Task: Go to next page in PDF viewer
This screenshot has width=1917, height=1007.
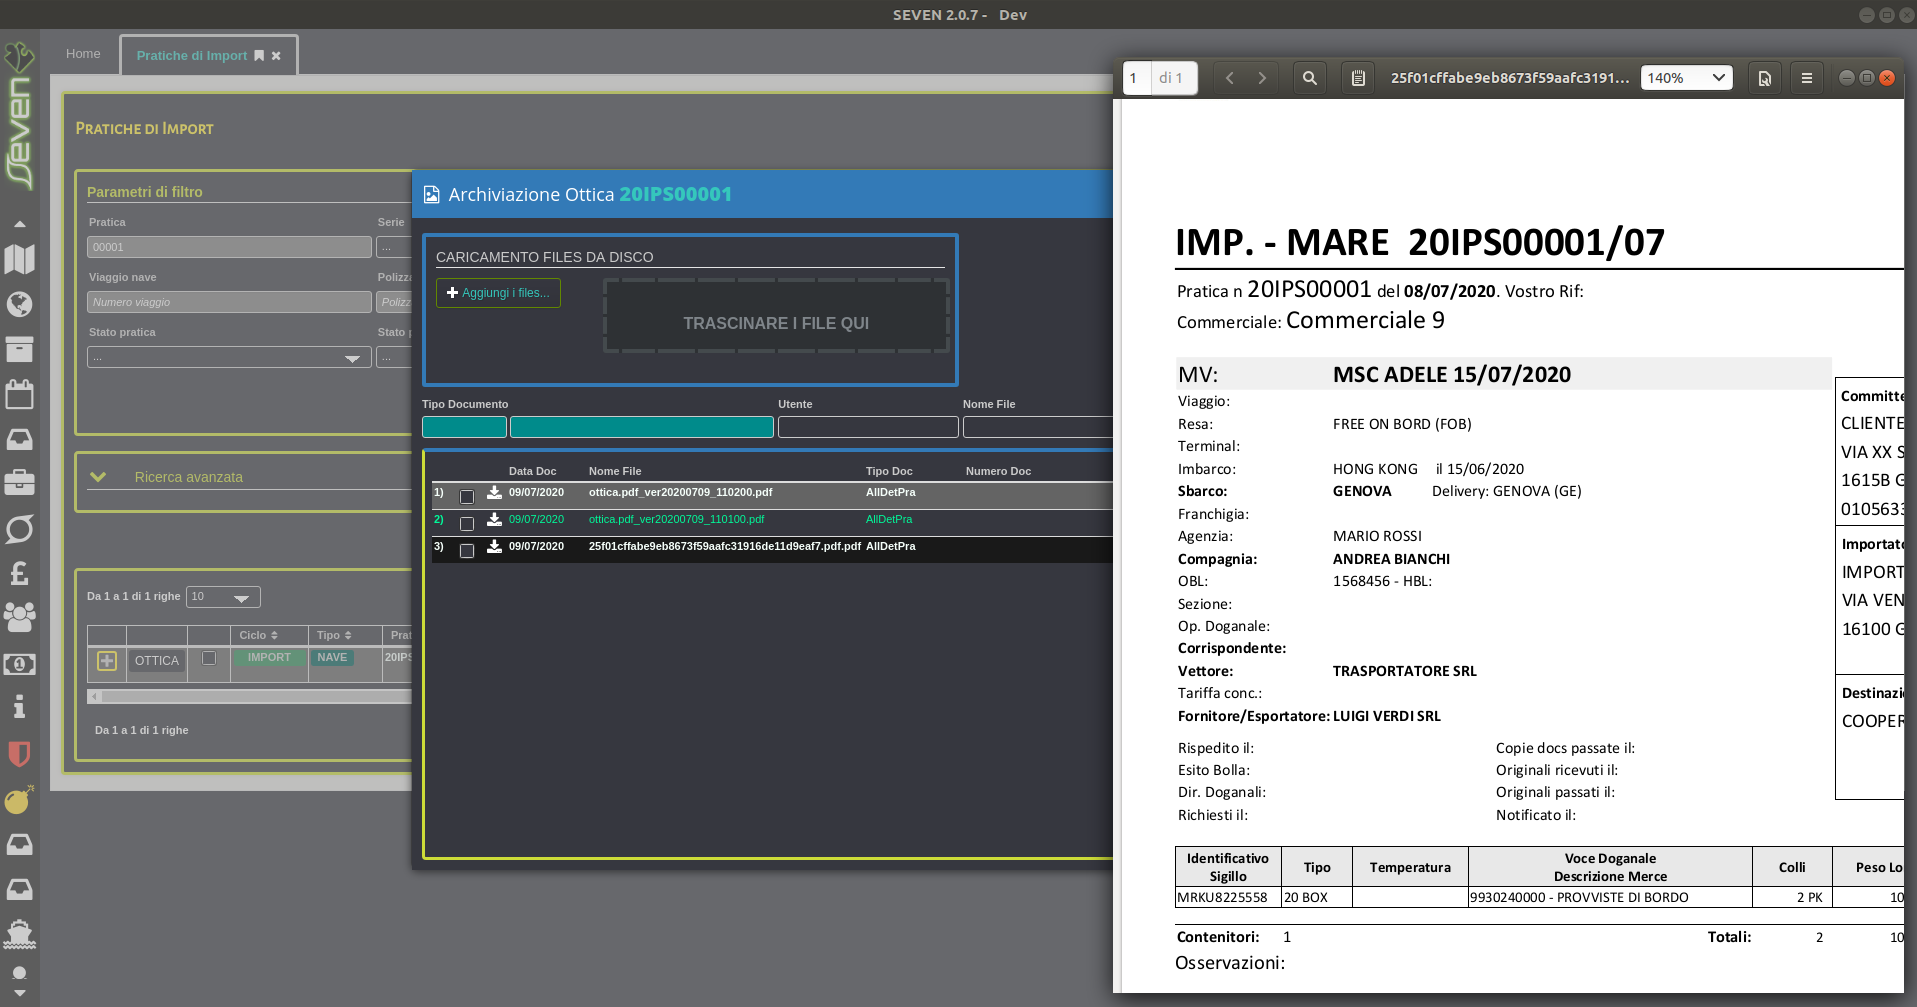Action: click(1262, 78)
